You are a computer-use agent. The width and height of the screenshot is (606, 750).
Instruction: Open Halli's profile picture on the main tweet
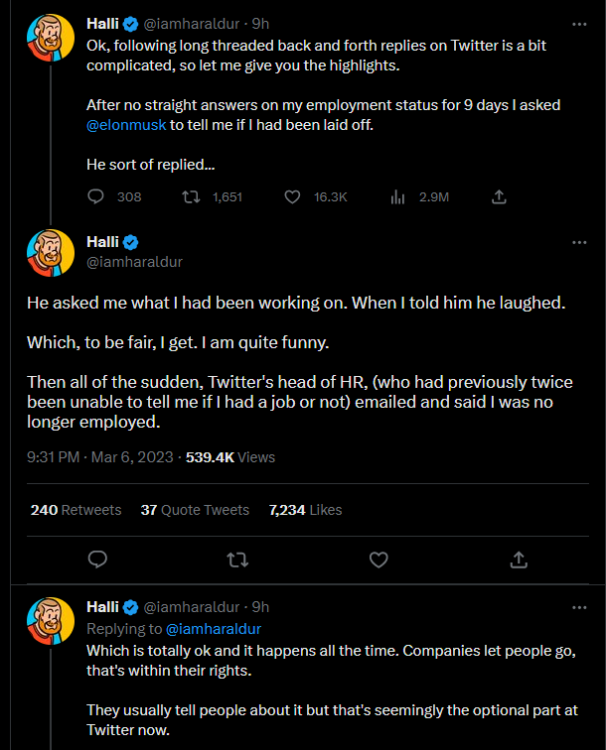pyautogui.click(x=50, y=252)
